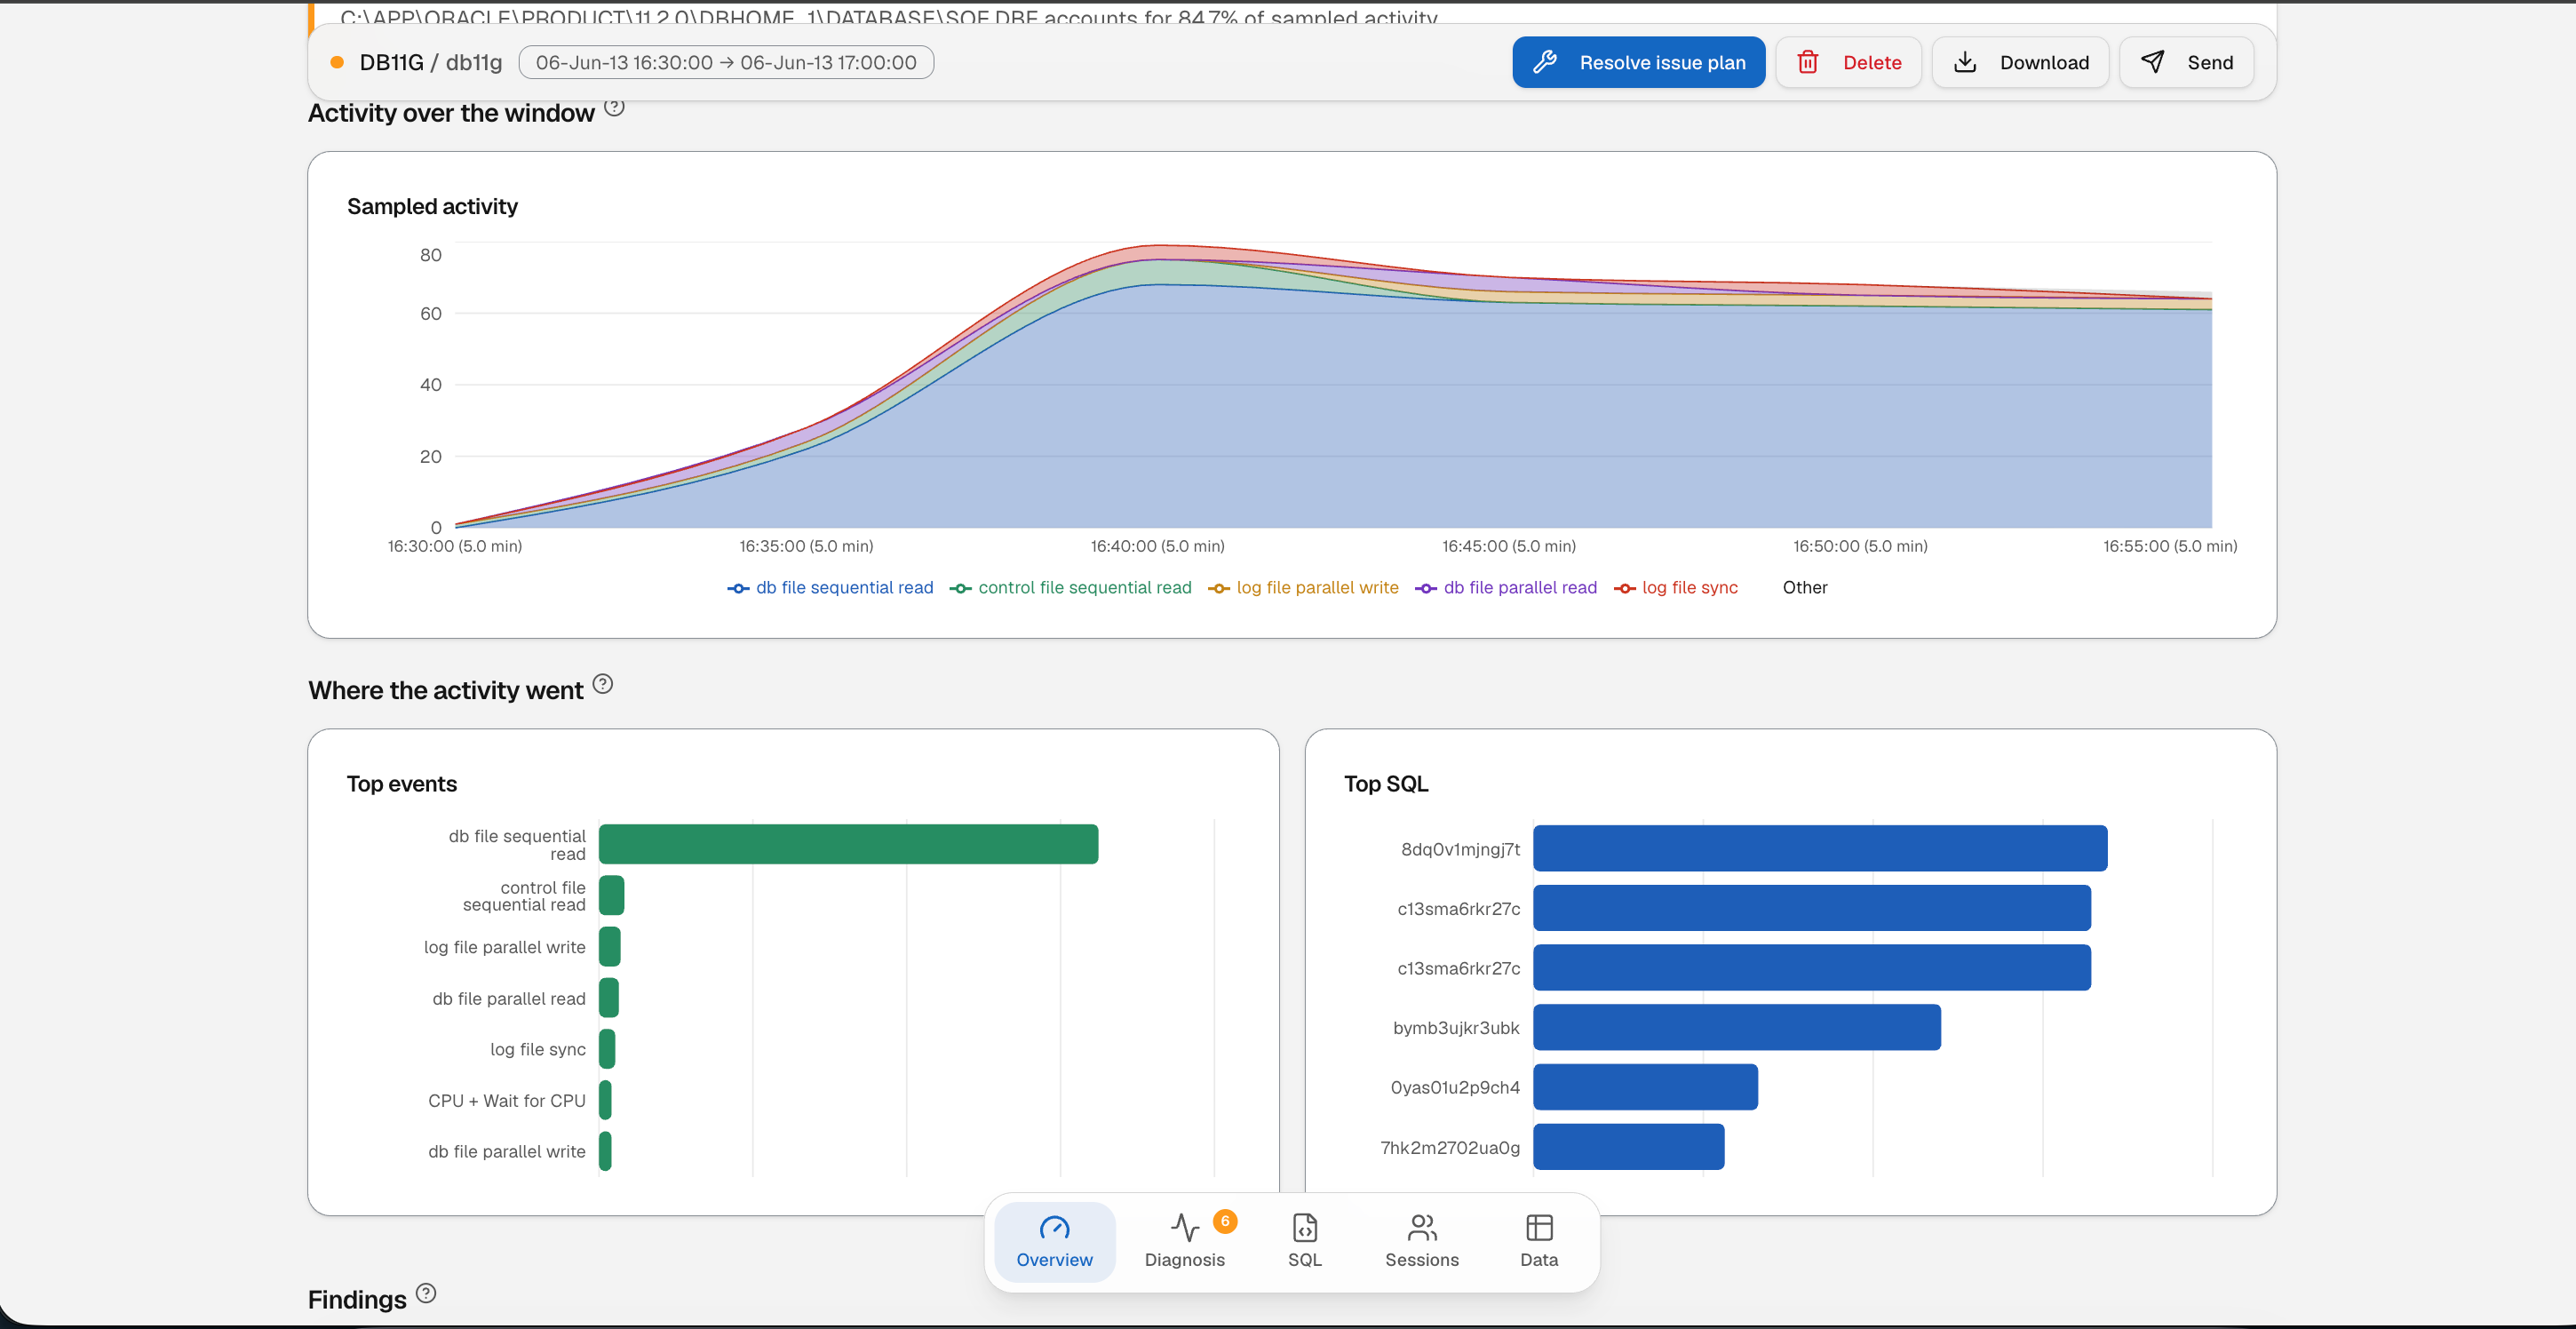Hide the log file sync legend series

[x=1676, y=588]
